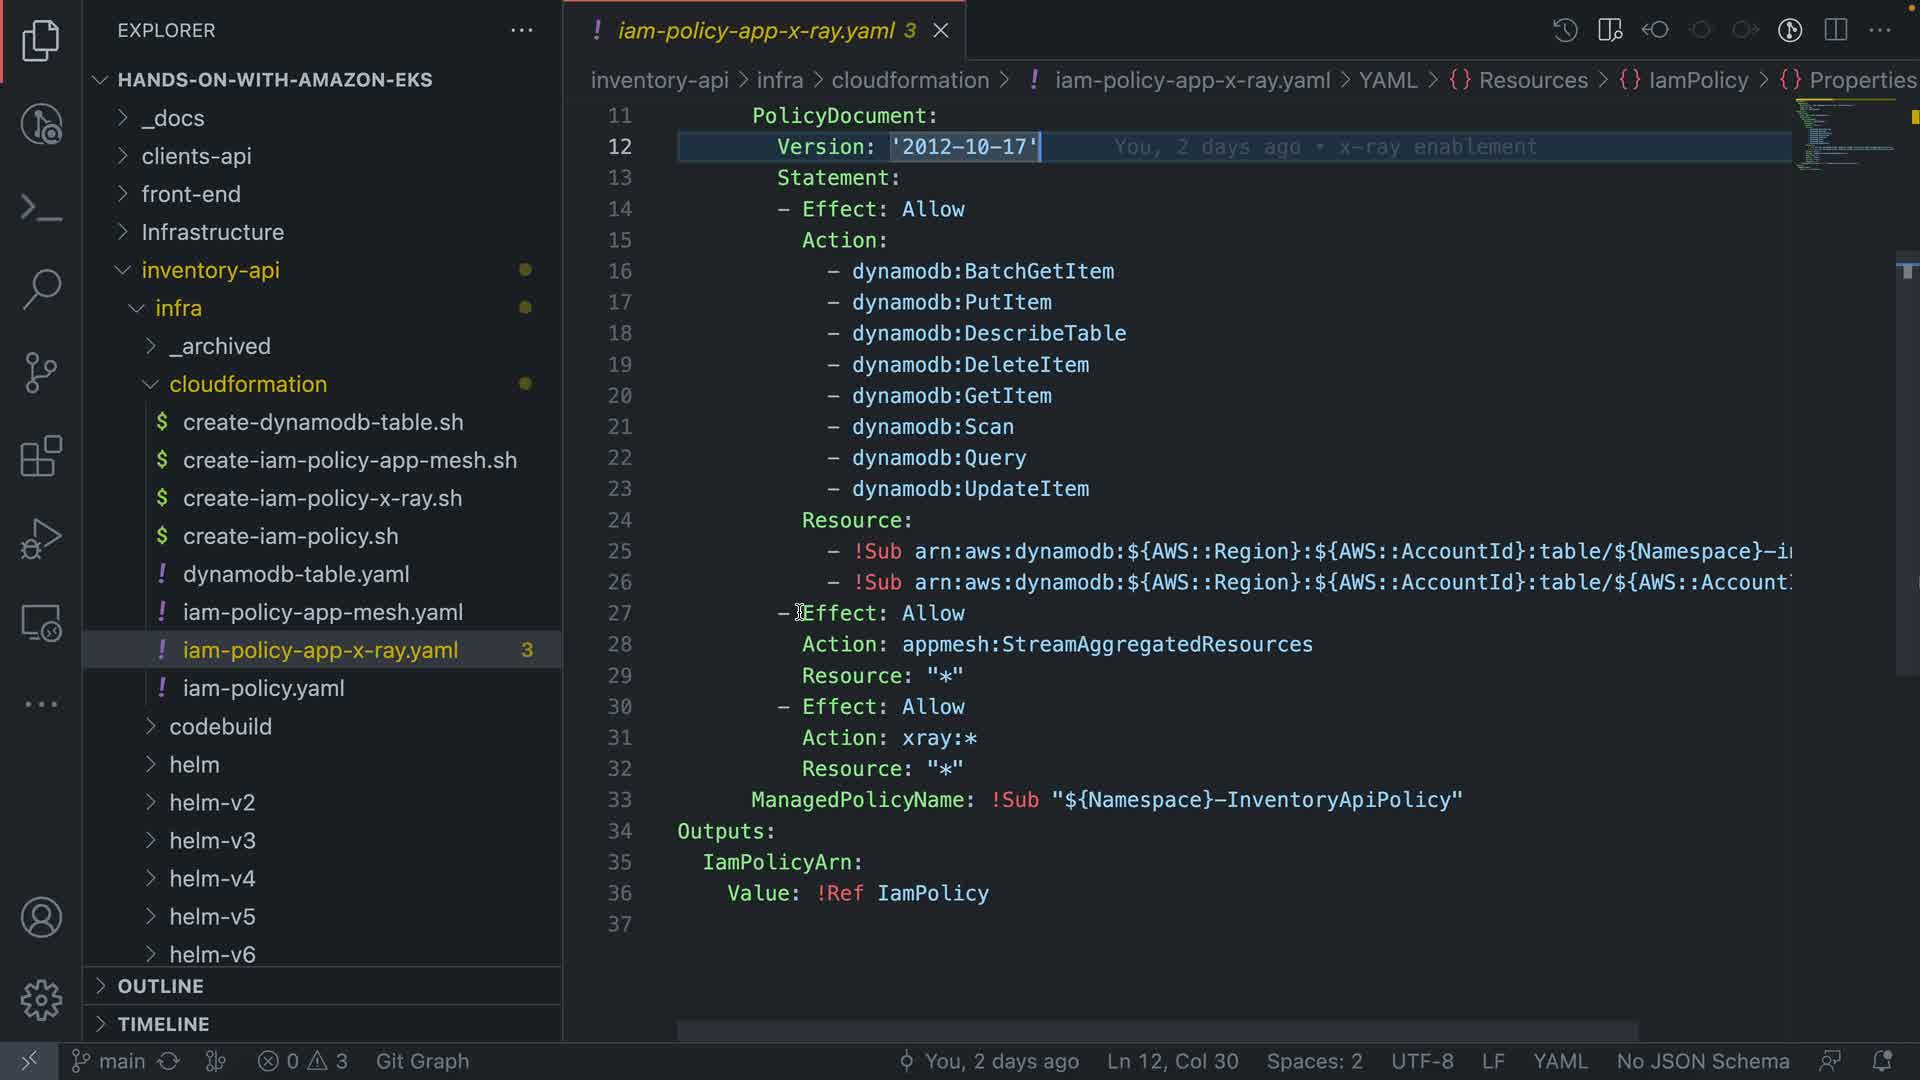Click the Resources breadcrumb item
Viewport: 1920px width, 1080px height.
pos(1532,80)
